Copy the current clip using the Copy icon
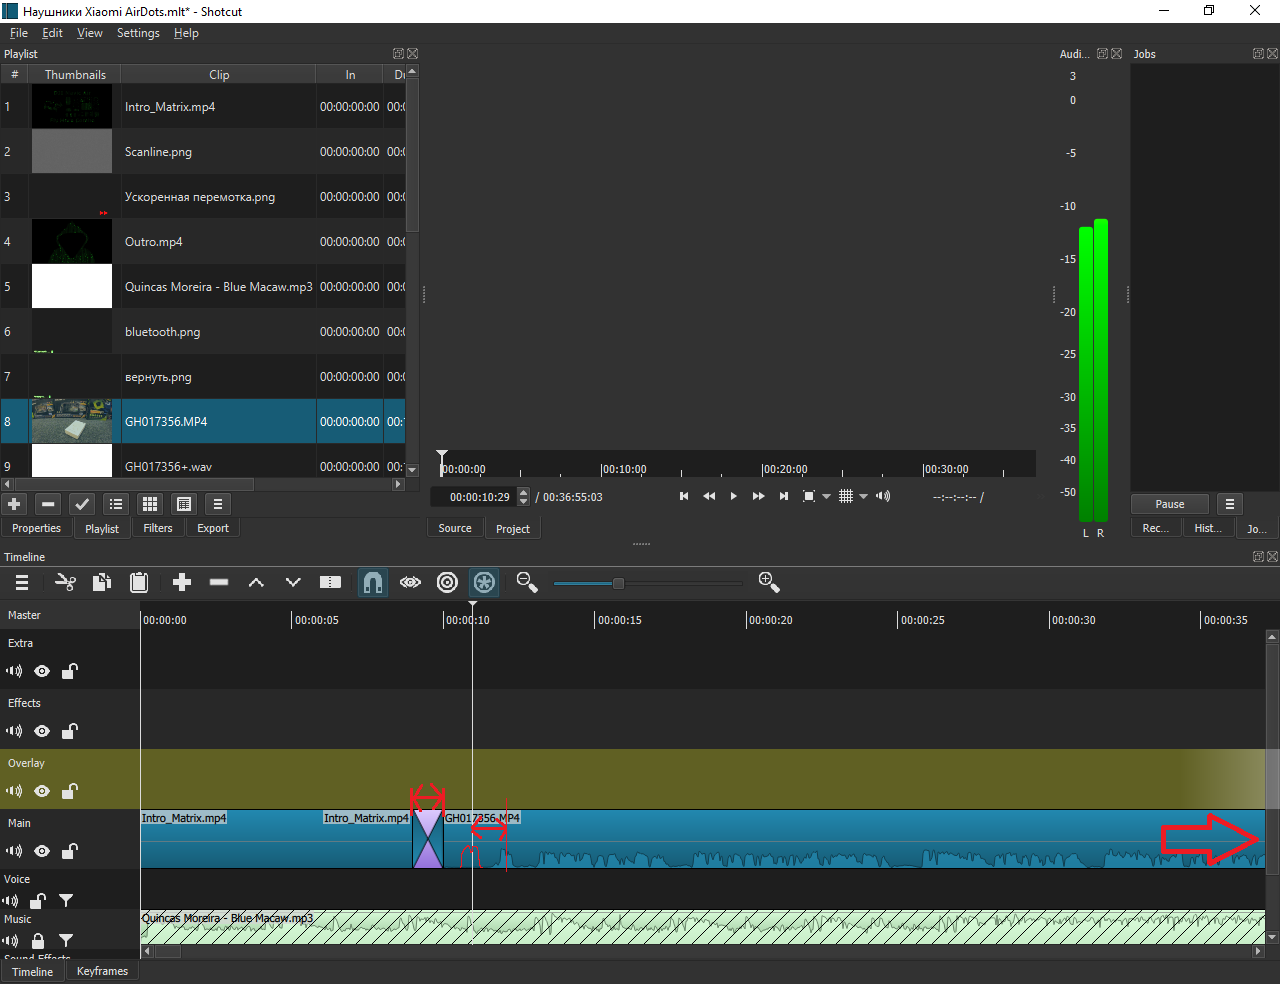Screen dimensions: 1280x984 pyautogui.click(x=101, y=582)
